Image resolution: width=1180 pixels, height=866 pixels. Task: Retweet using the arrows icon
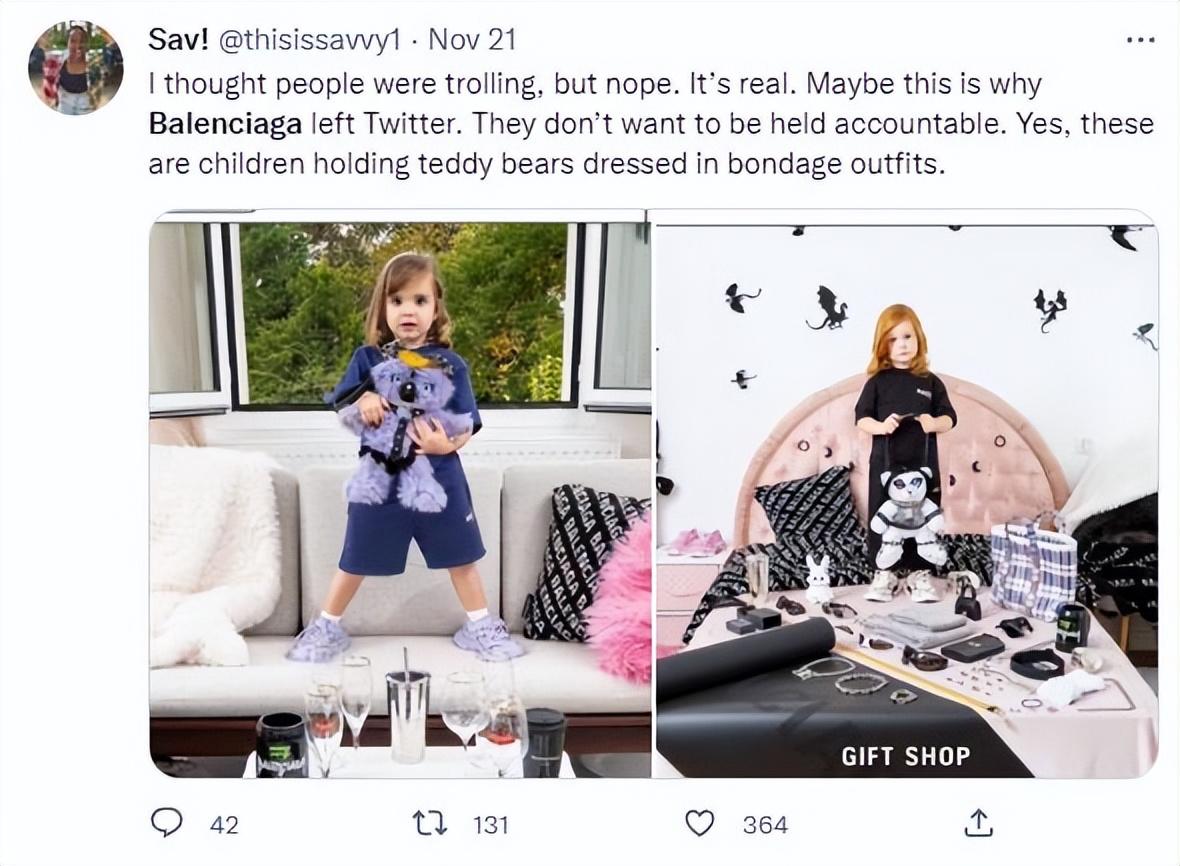point(430,823)
